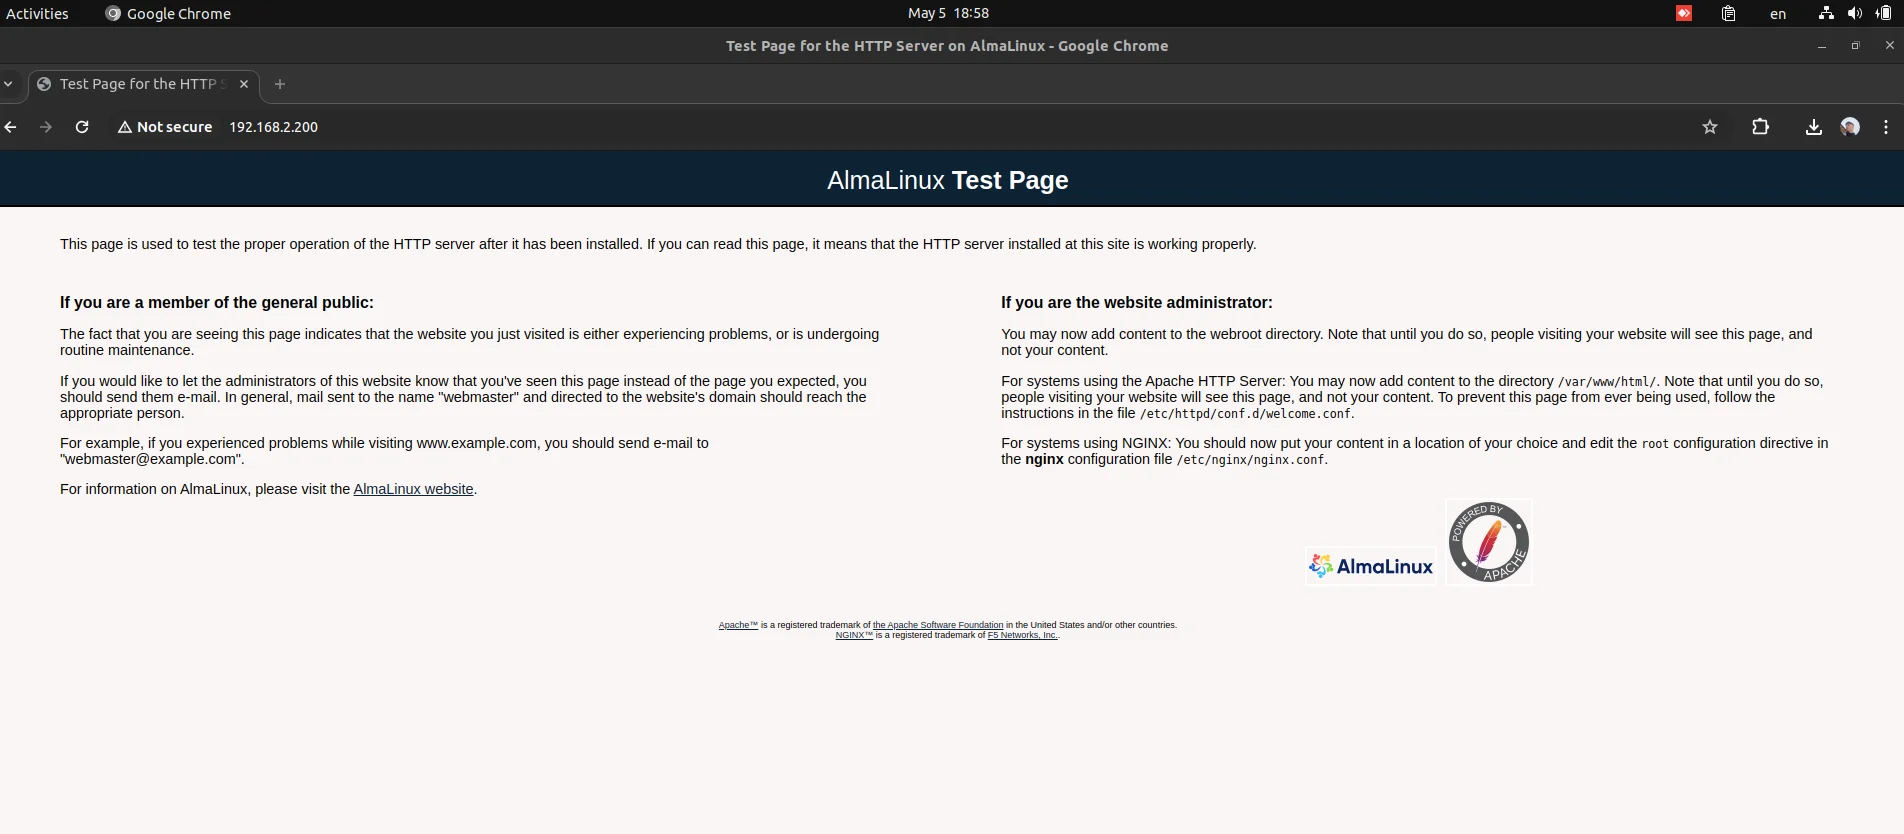
Task: Open the battery power status icon
Action: coord(1884,13)
